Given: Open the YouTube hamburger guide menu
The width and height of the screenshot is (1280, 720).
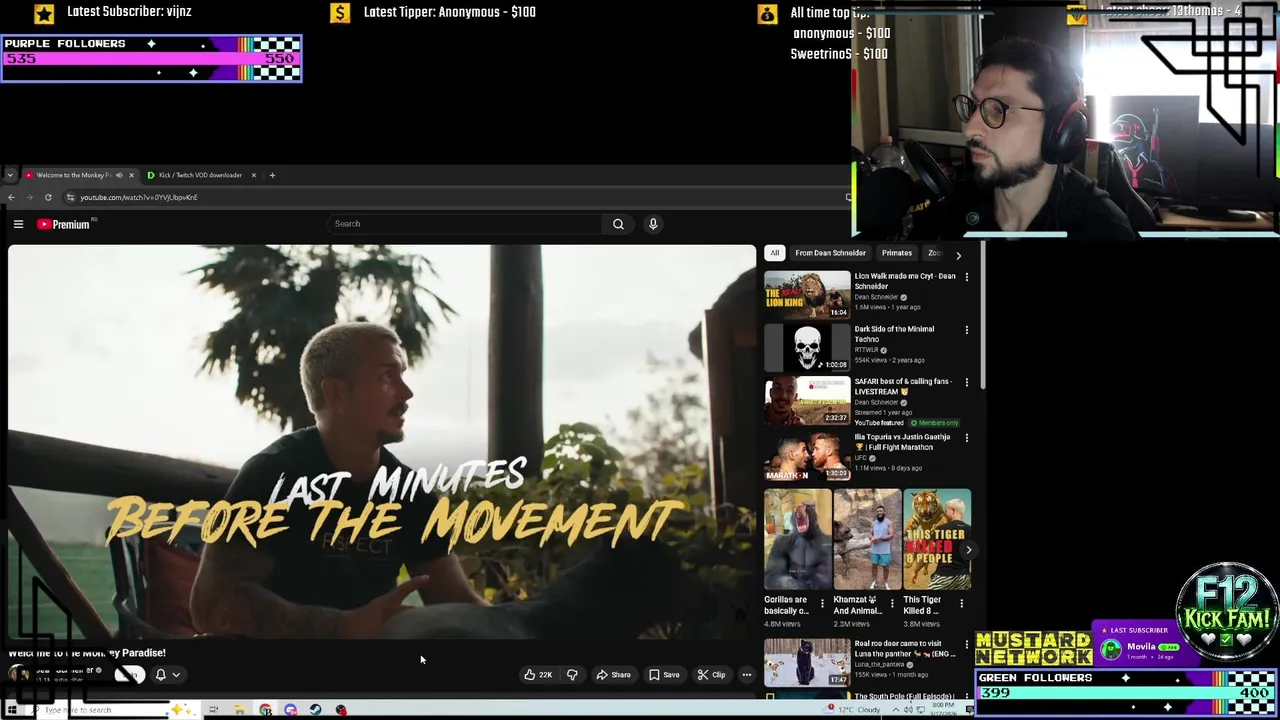Looking at the screenshot, I should (x=18, y=224).
